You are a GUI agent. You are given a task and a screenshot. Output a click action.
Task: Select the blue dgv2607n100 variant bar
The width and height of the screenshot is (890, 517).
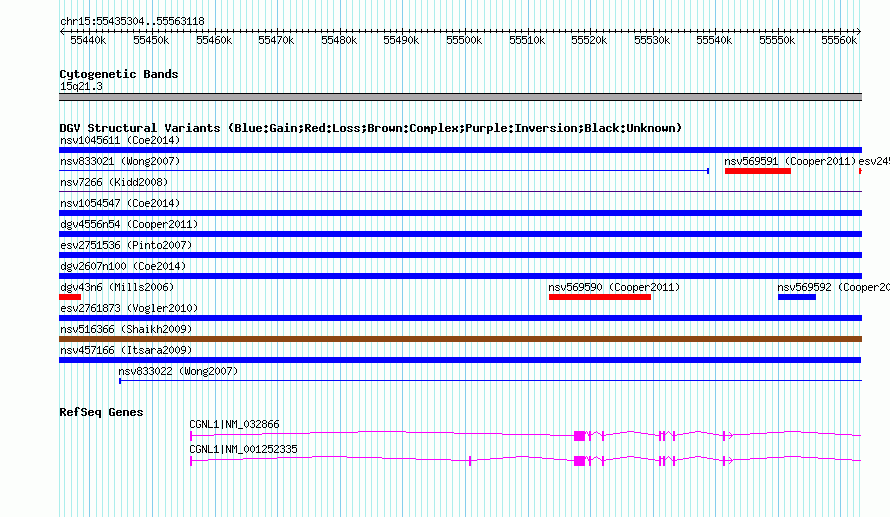[x=460, y=276]
